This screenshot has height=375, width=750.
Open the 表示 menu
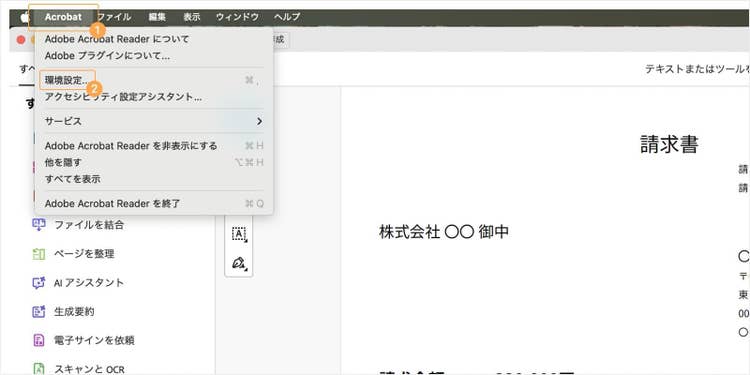click(x=192, y=17)
